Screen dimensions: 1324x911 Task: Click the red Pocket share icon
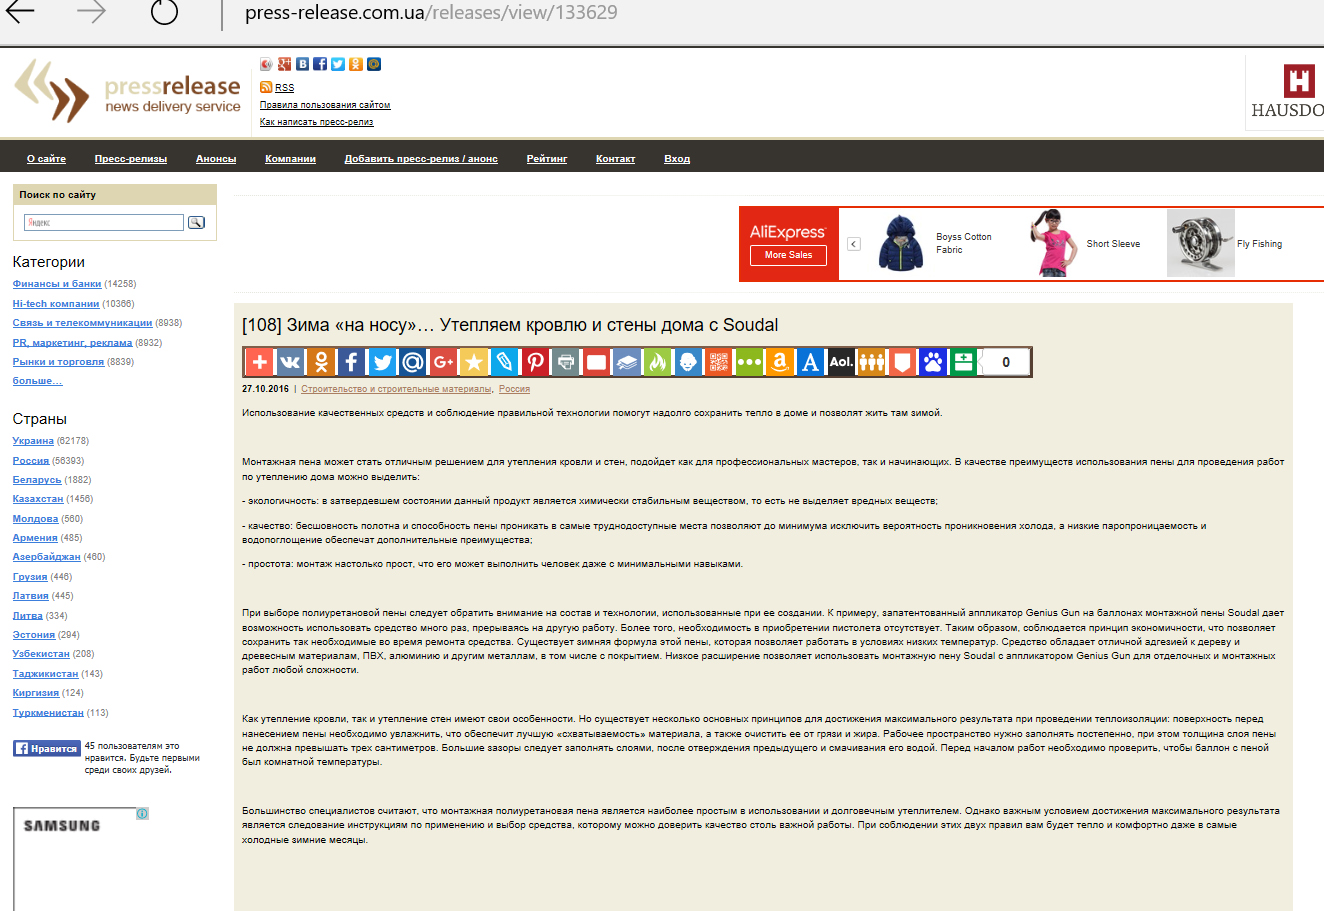click(x=903, y=362)
